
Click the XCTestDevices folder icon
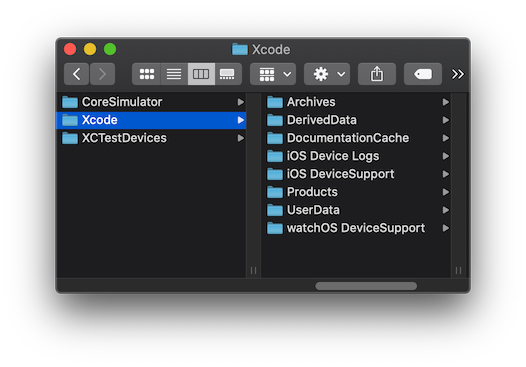[70, 138]
